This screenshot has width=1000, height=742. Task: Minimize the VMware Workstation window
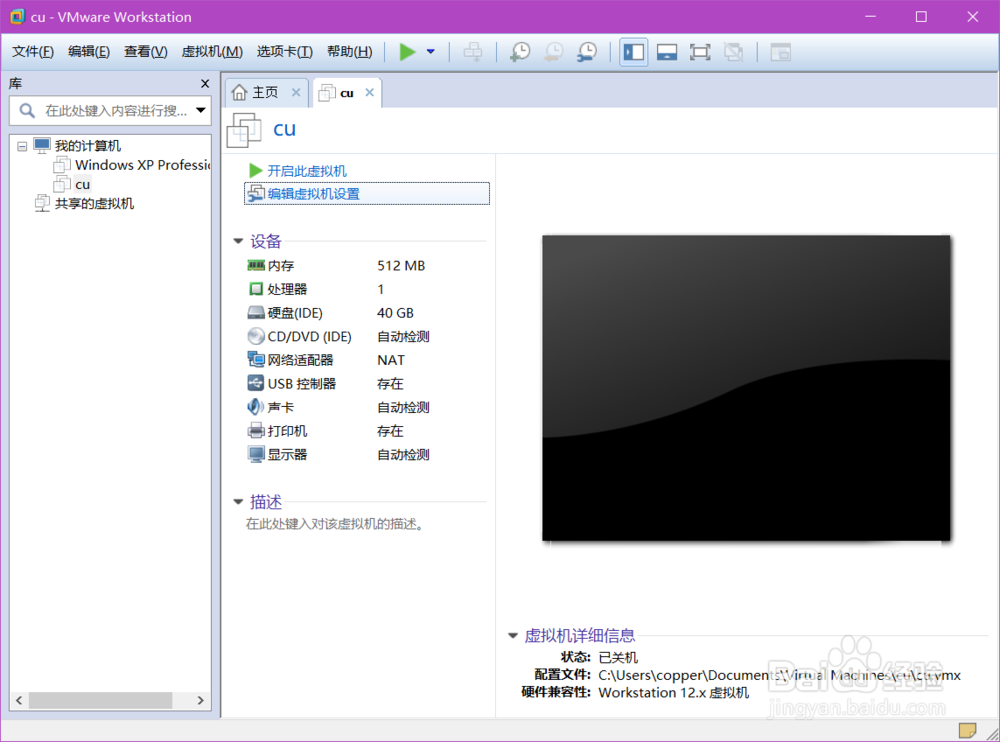point(871,17)
